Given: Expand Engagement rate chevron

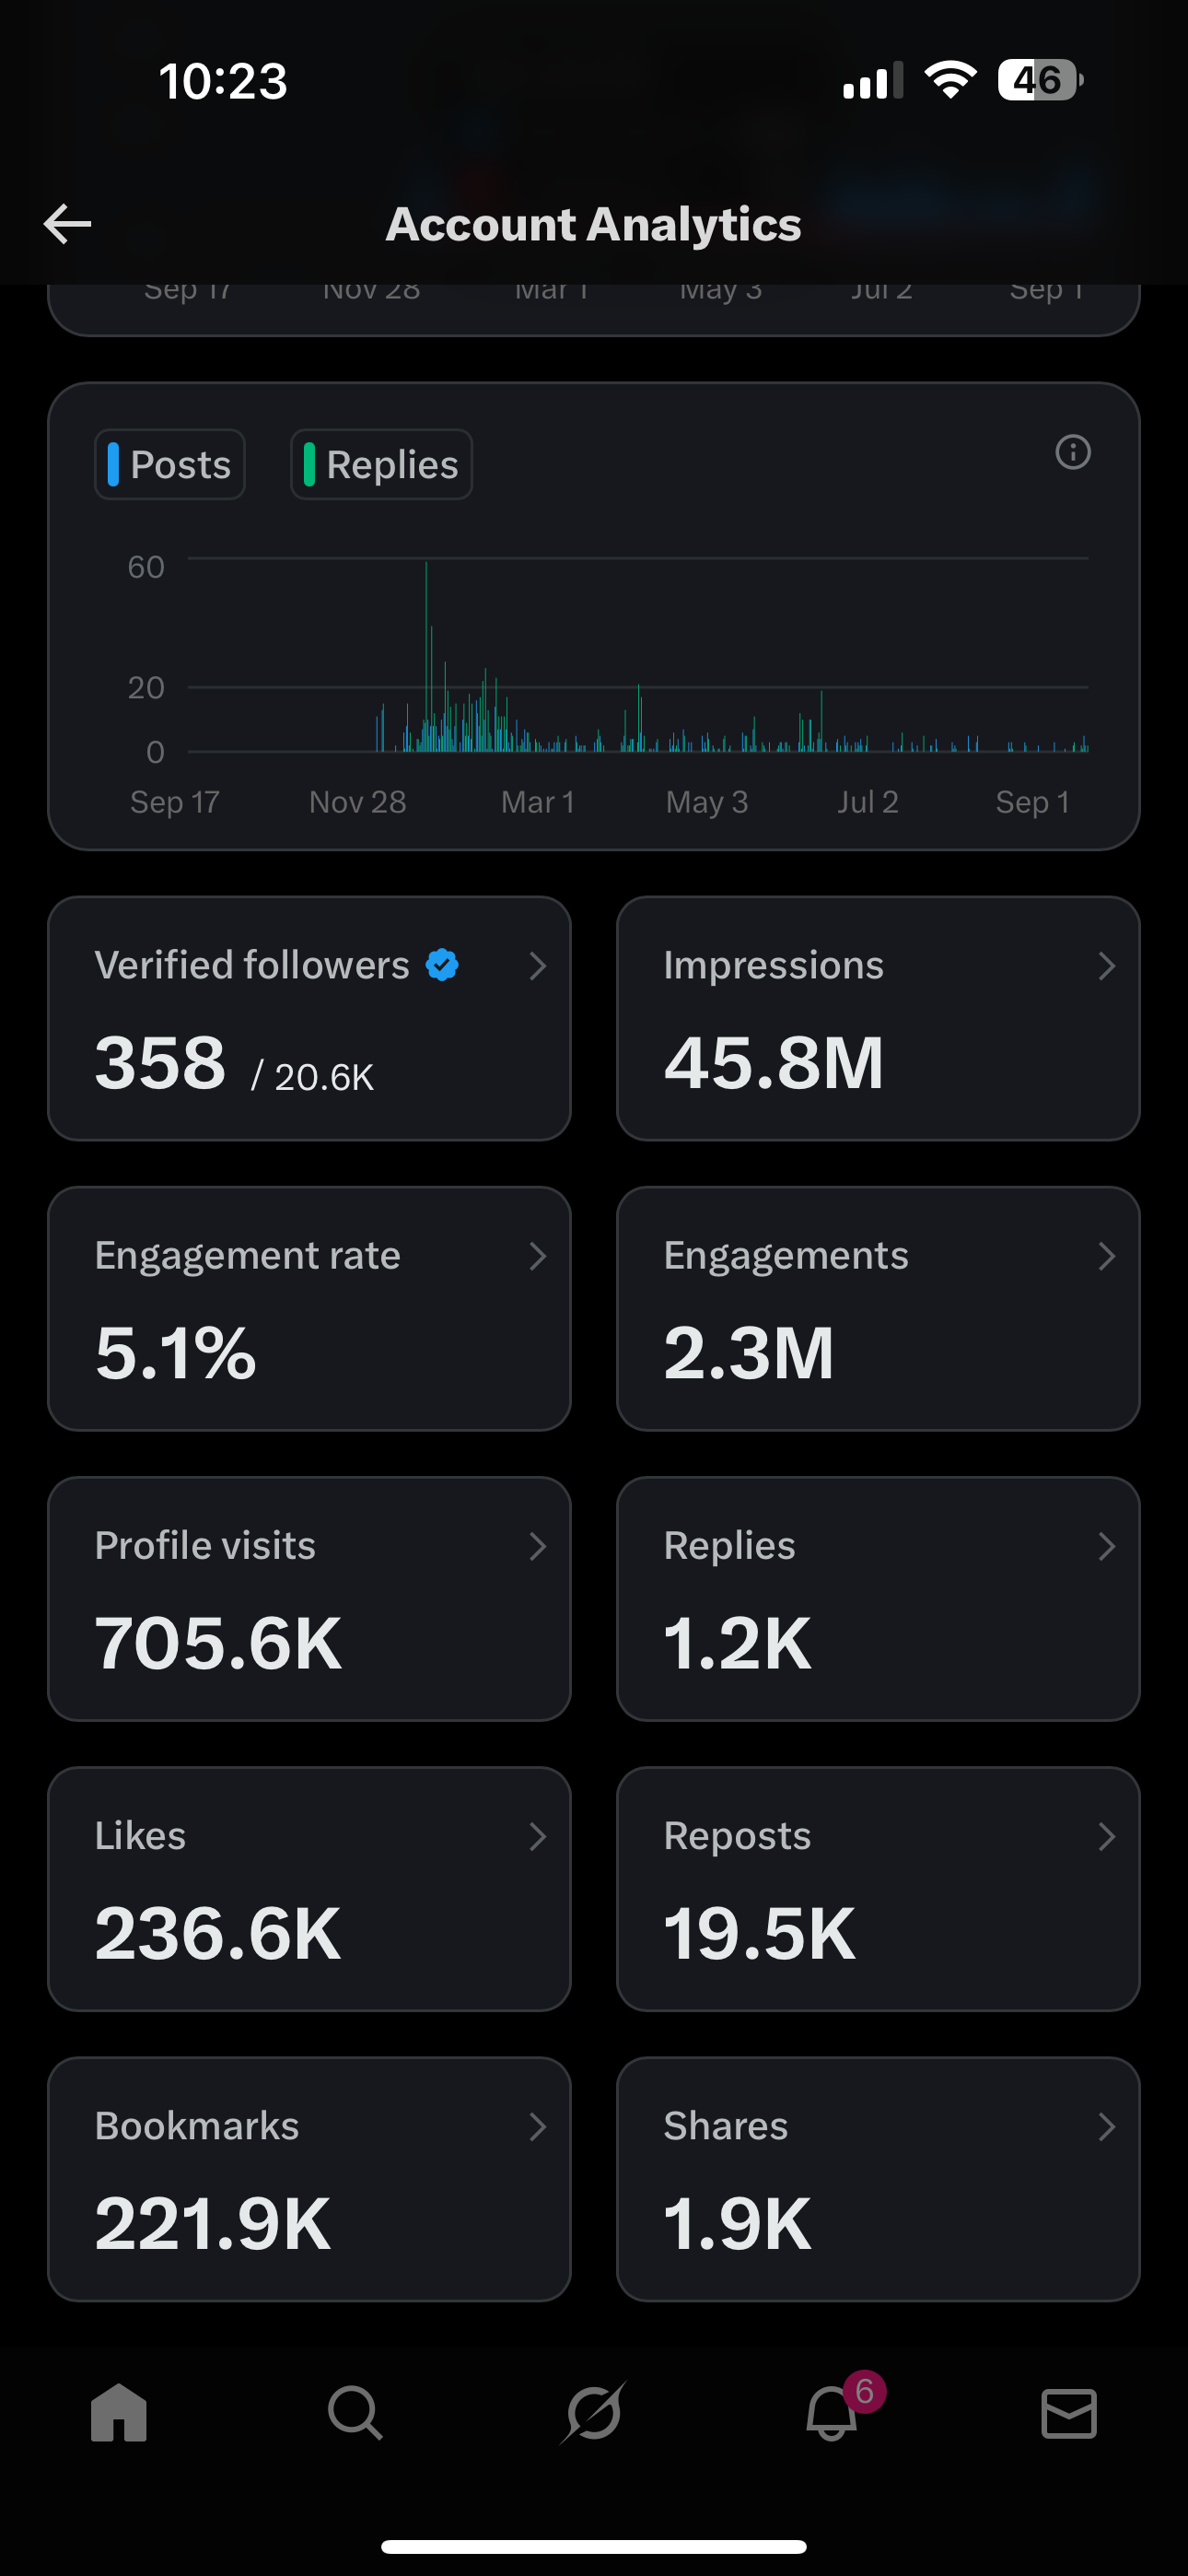Looking at the screenshot, I should pyautogui.click(x=538, y=1256).
